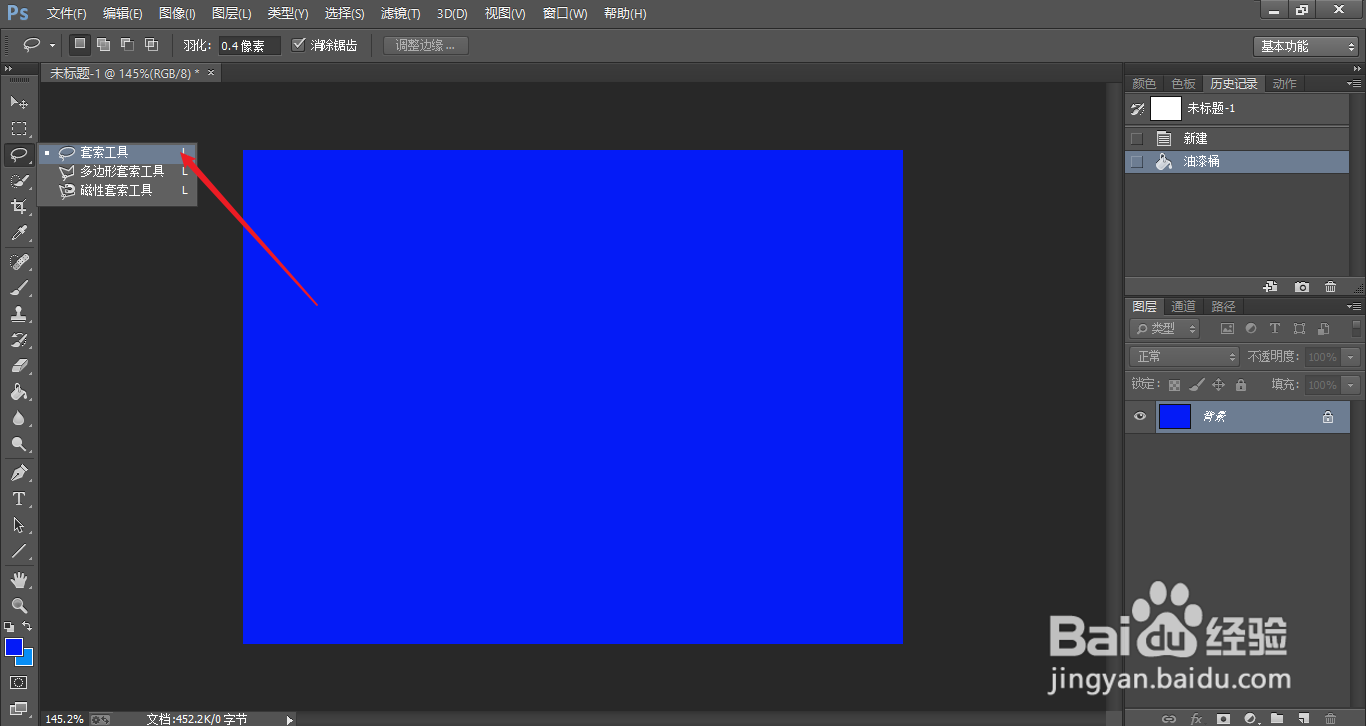Select the Pen tool
This screenshot has width=1366, height=726.
point(19,472)
